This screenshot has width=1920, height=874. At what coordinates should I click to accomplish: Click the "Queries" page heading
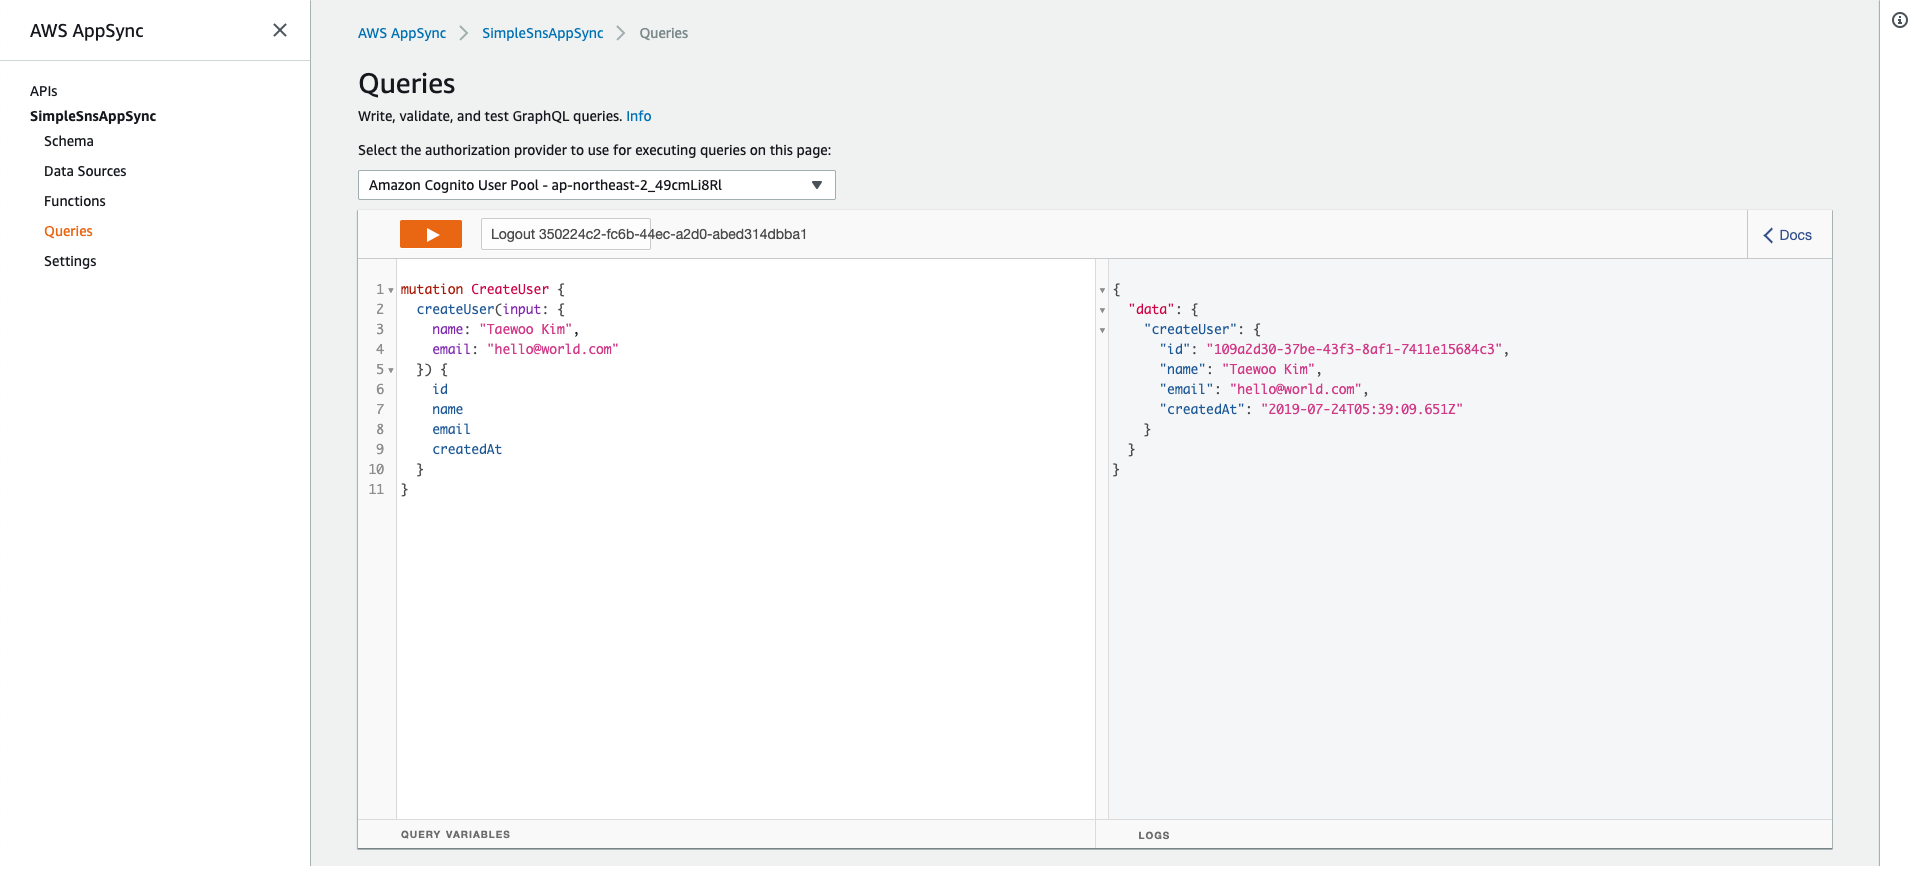tap(407, 83)
